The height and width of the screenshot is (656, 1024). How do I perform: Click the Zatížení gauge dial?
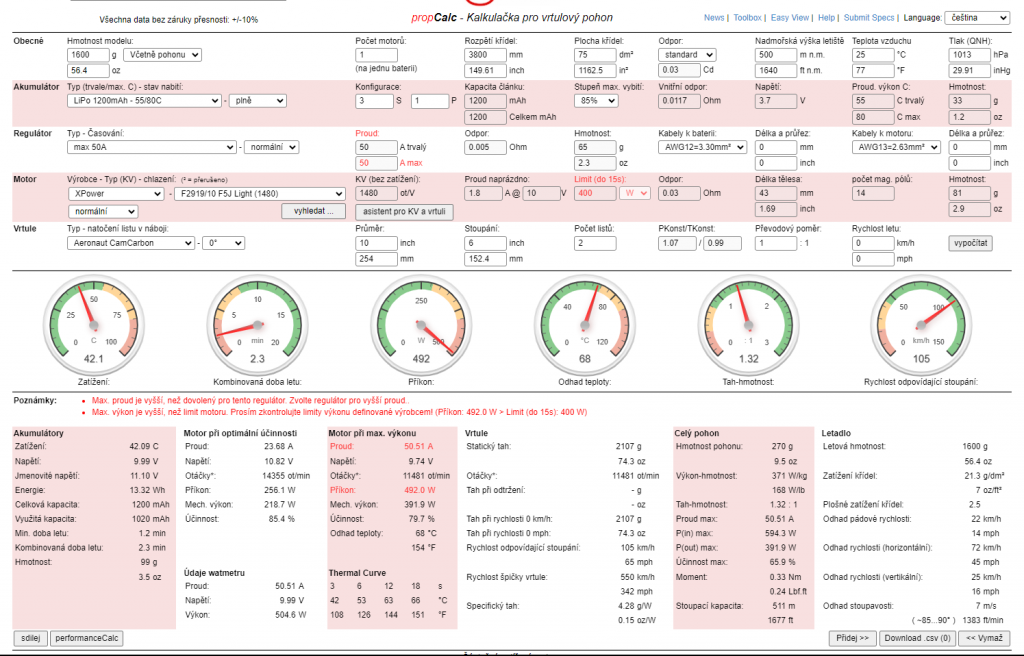(x=93, y=323)
